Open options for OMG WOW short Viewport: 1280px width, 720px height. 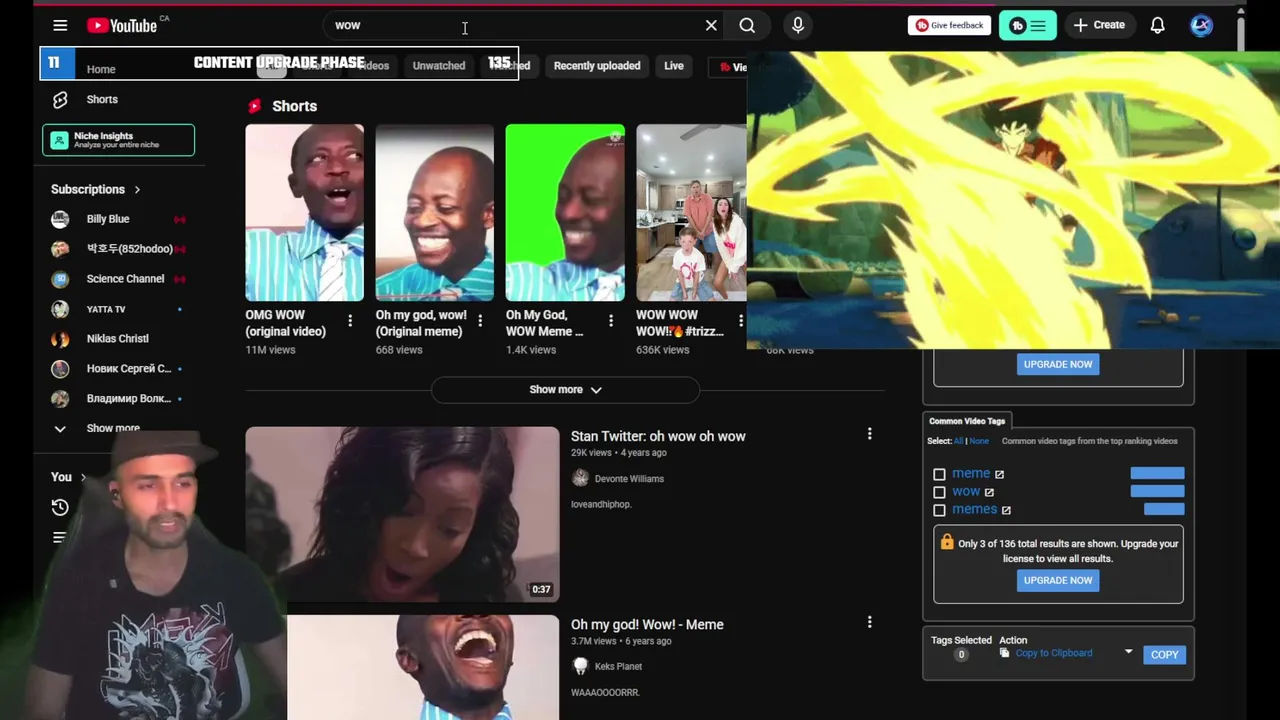pos(350,321)
